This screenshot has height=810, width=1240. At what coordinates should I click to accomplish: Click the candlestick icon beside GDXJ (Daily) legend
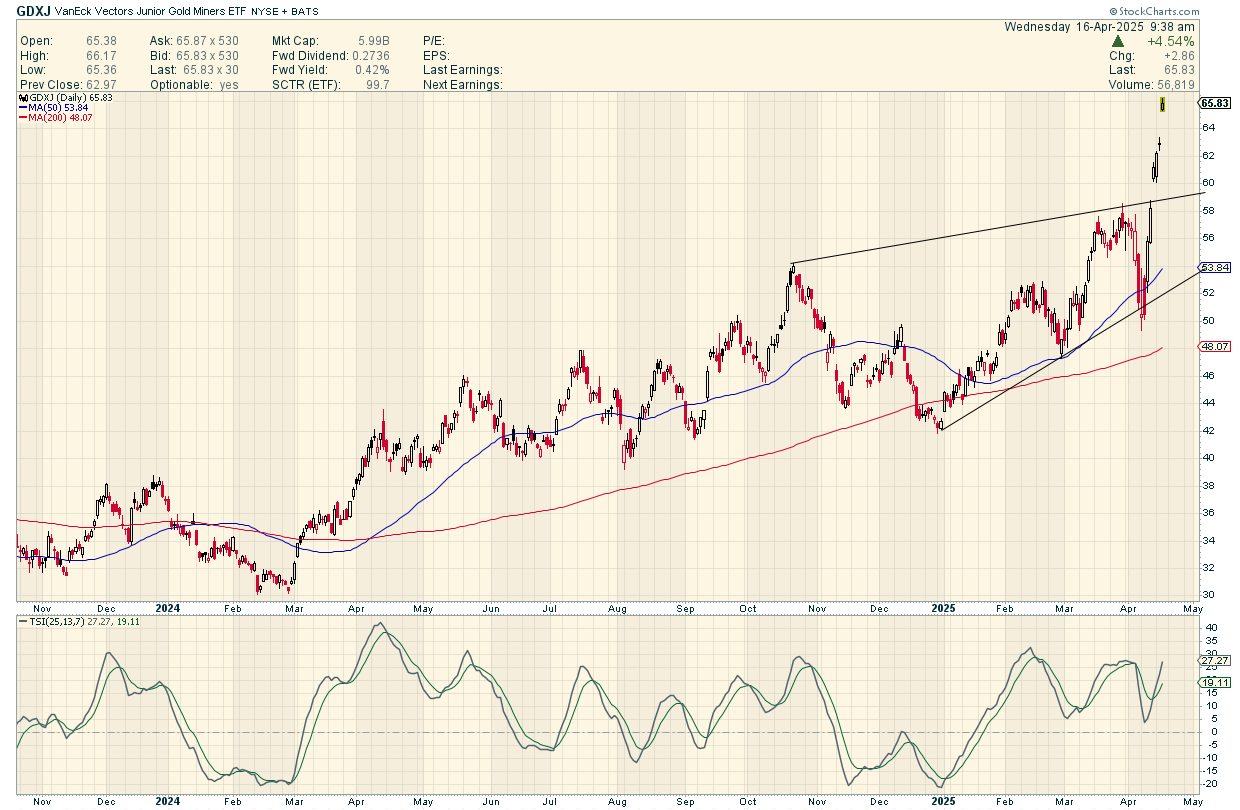(x=22, y=99)
